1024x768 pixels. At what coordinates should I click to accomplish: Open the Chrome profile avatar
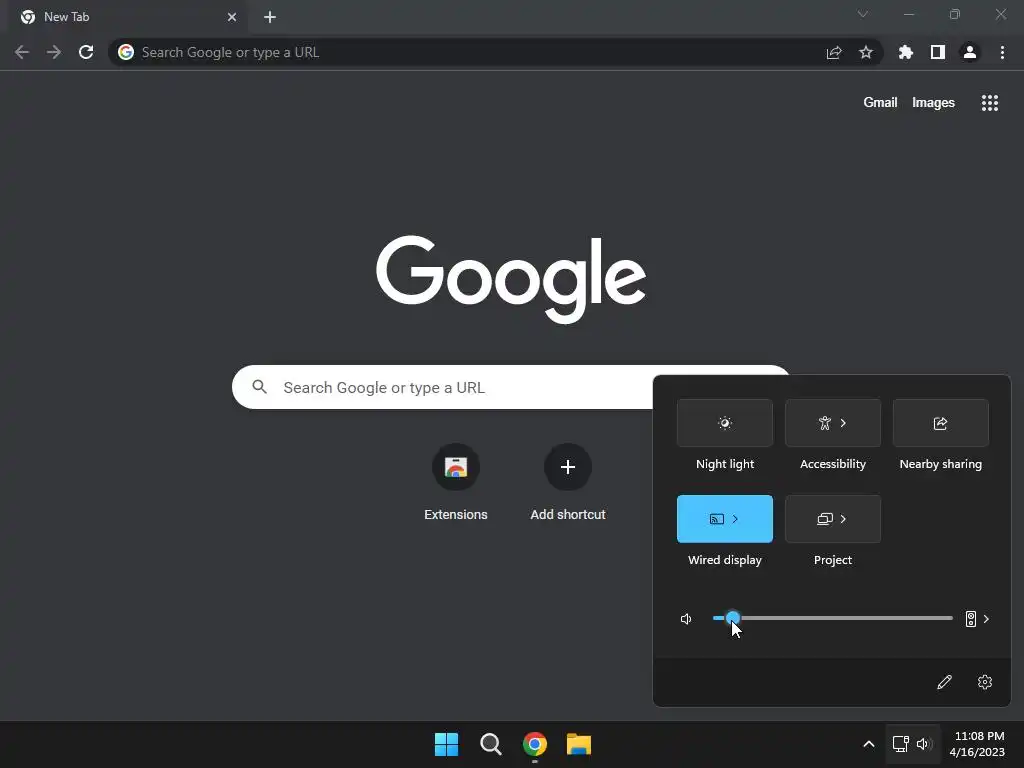[x=970, y=52]
